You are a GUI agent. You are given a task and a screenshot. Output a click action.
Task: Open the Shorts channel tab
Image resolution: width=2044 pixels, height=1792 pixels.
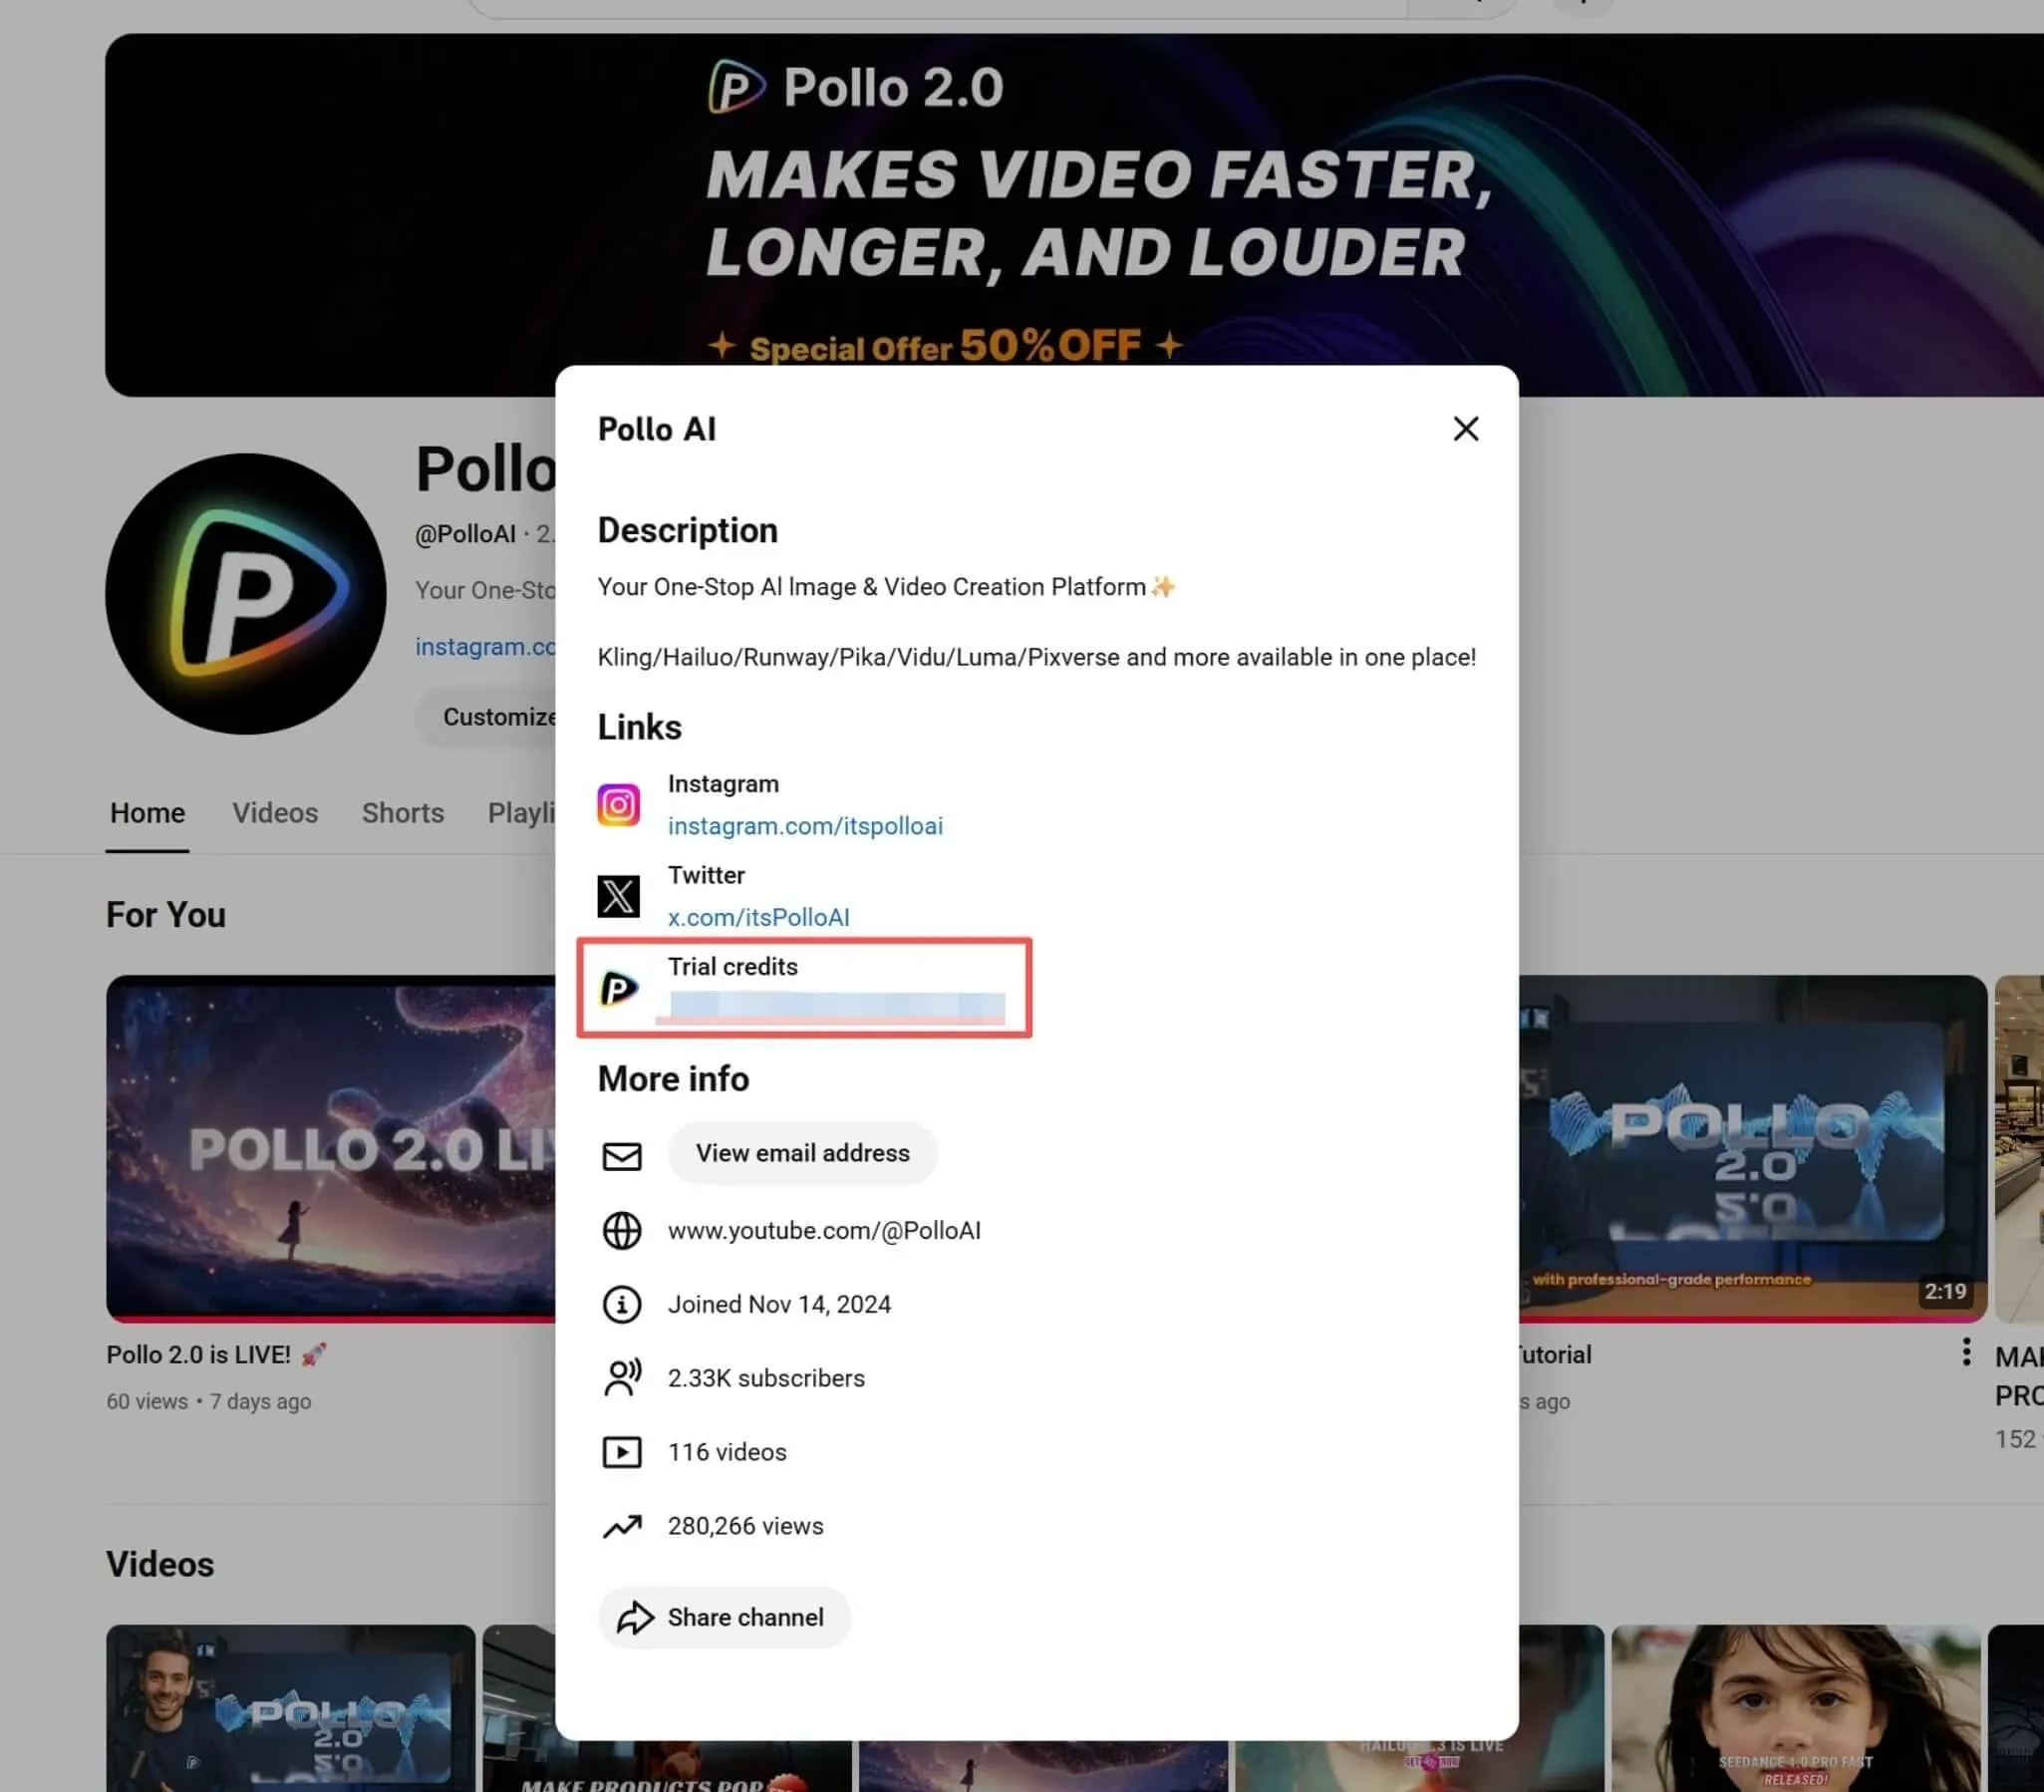click(x=402, y=813)
